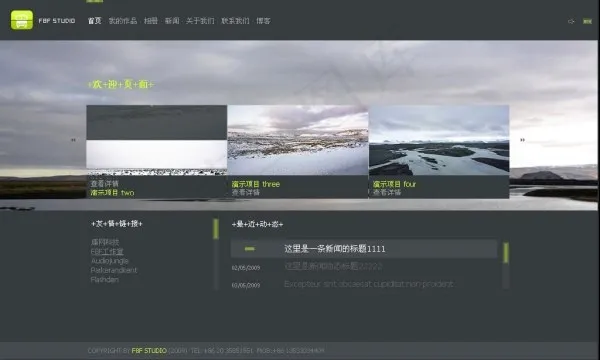Click the green FBF Studio logo icon
Image resolution: width=600 pixels, height=360 pixels.
22,20
